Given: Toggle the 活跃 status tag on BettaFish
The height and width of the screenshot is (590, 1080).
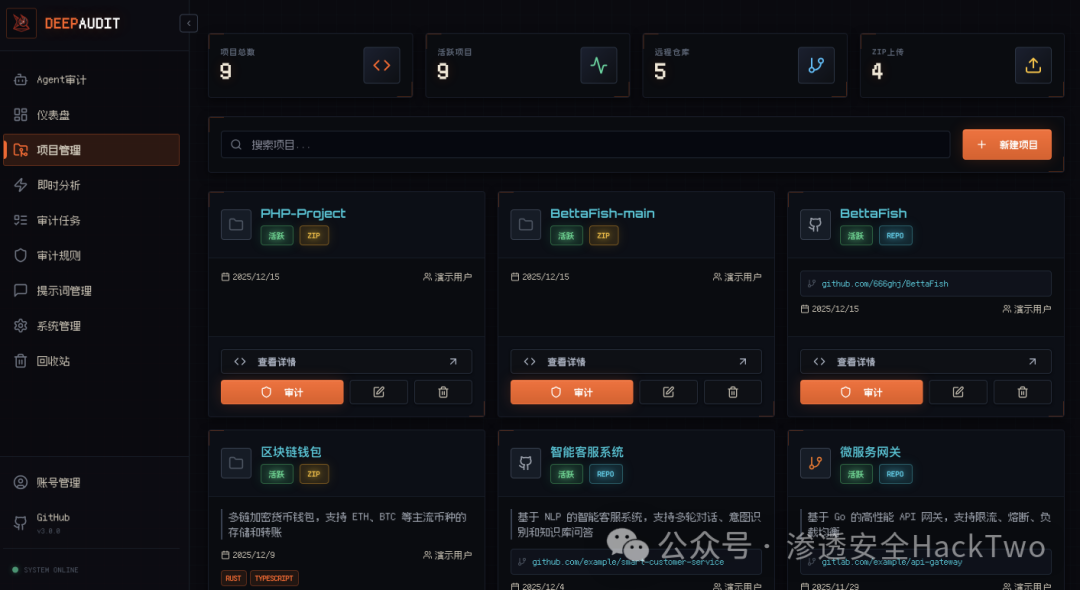Looking at the screenshot, I should tap(855, 235).
